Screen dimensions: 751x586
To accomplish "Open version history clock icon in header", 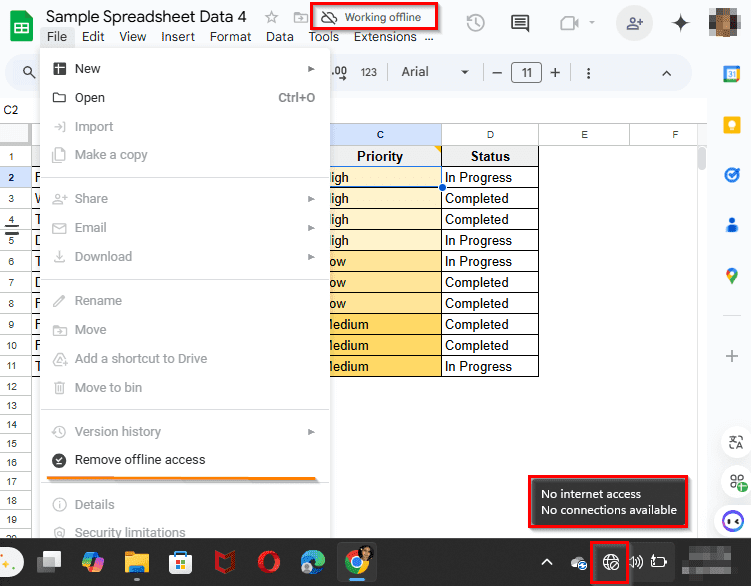I will pyautogui.click(x=475, y=23).
